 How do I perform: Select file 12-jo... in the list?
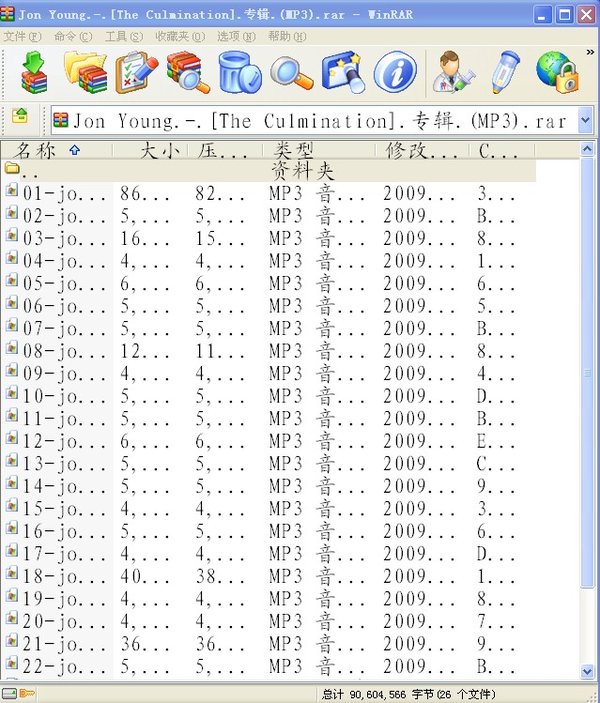(x=268, y=441)
